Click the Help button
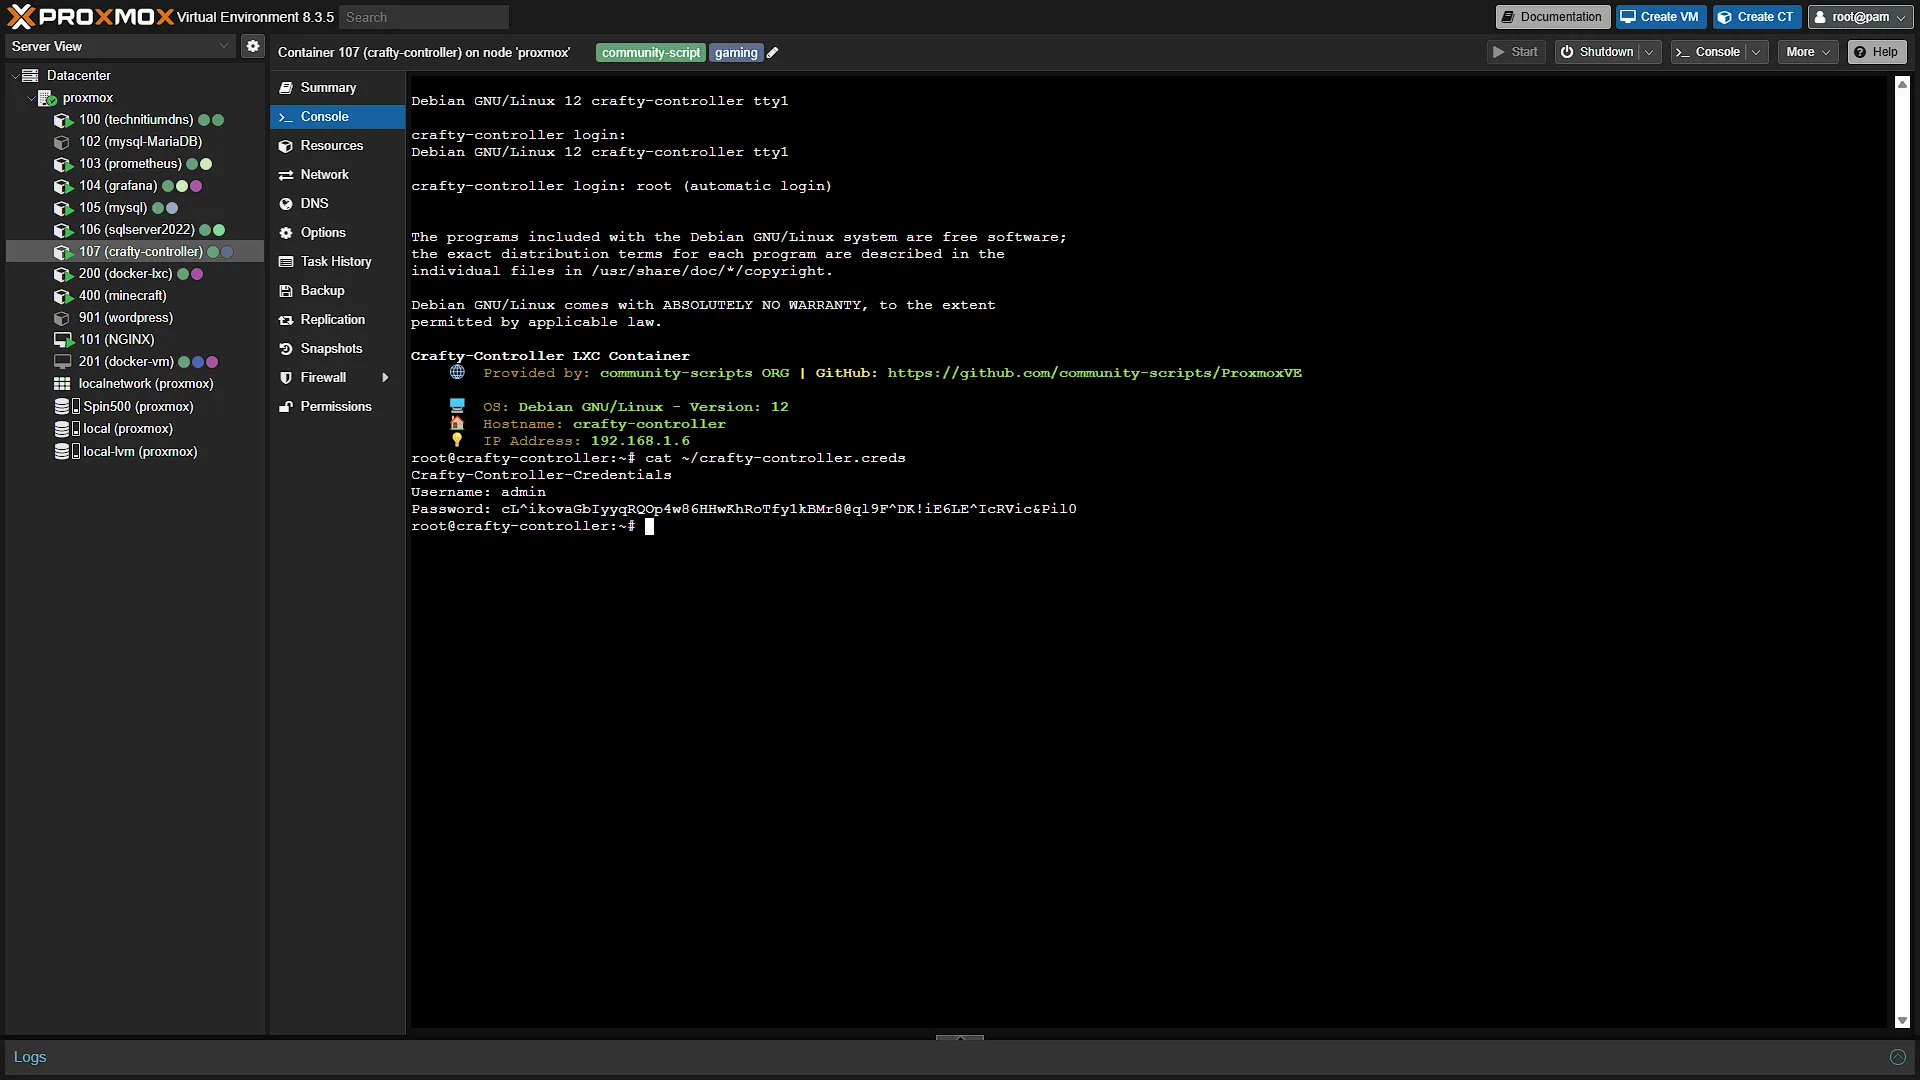Image resolution: width=1920 pixels, height=1080 pixels. coord(1876,52)
